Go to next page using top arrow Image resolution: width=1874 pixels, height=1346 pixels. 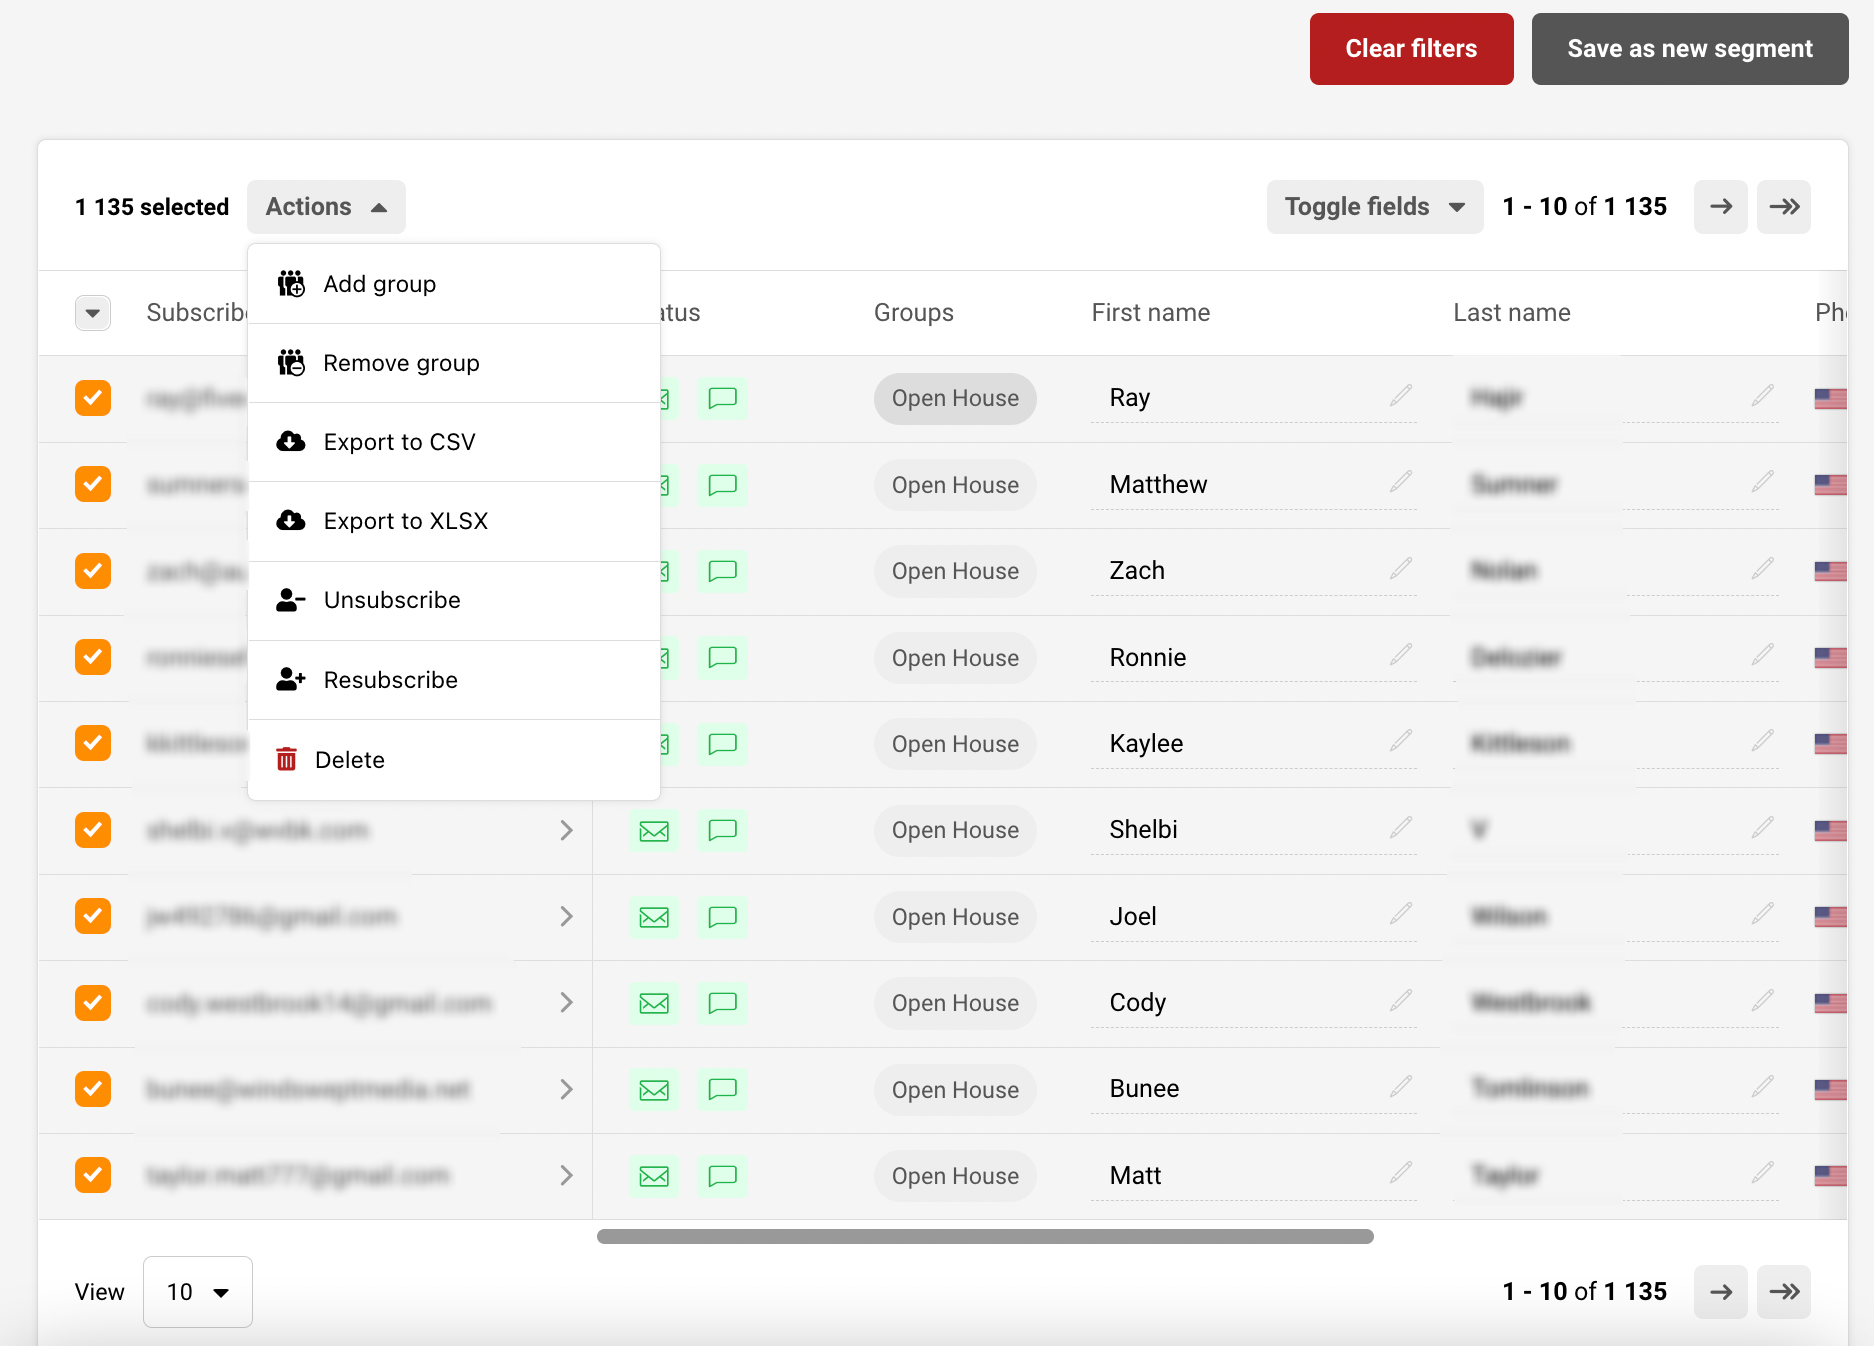(x=1720, y=207)
